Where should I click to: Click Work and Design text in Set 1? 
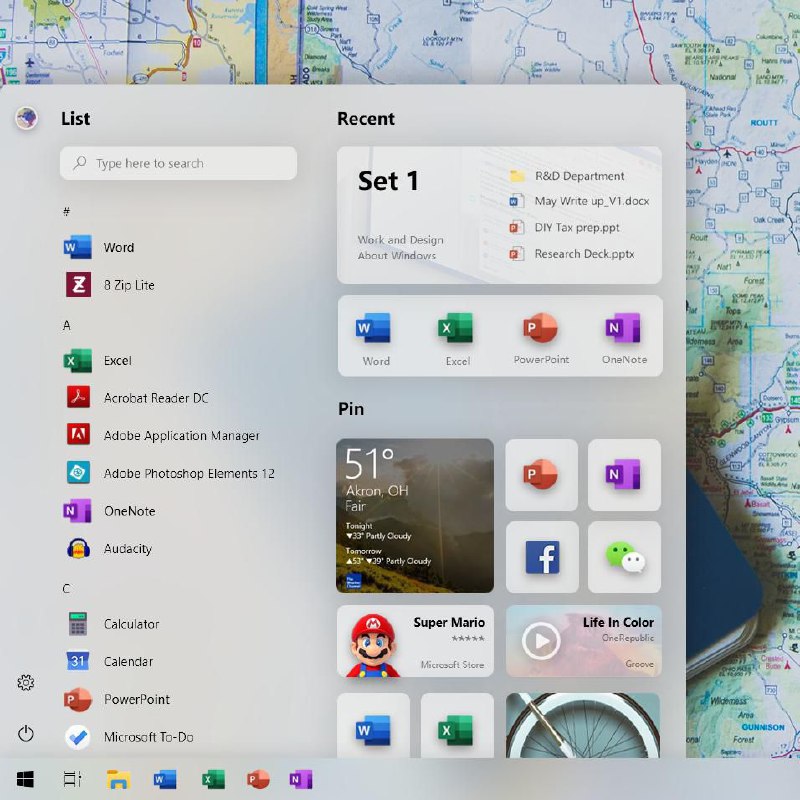[x=401, y=239]
